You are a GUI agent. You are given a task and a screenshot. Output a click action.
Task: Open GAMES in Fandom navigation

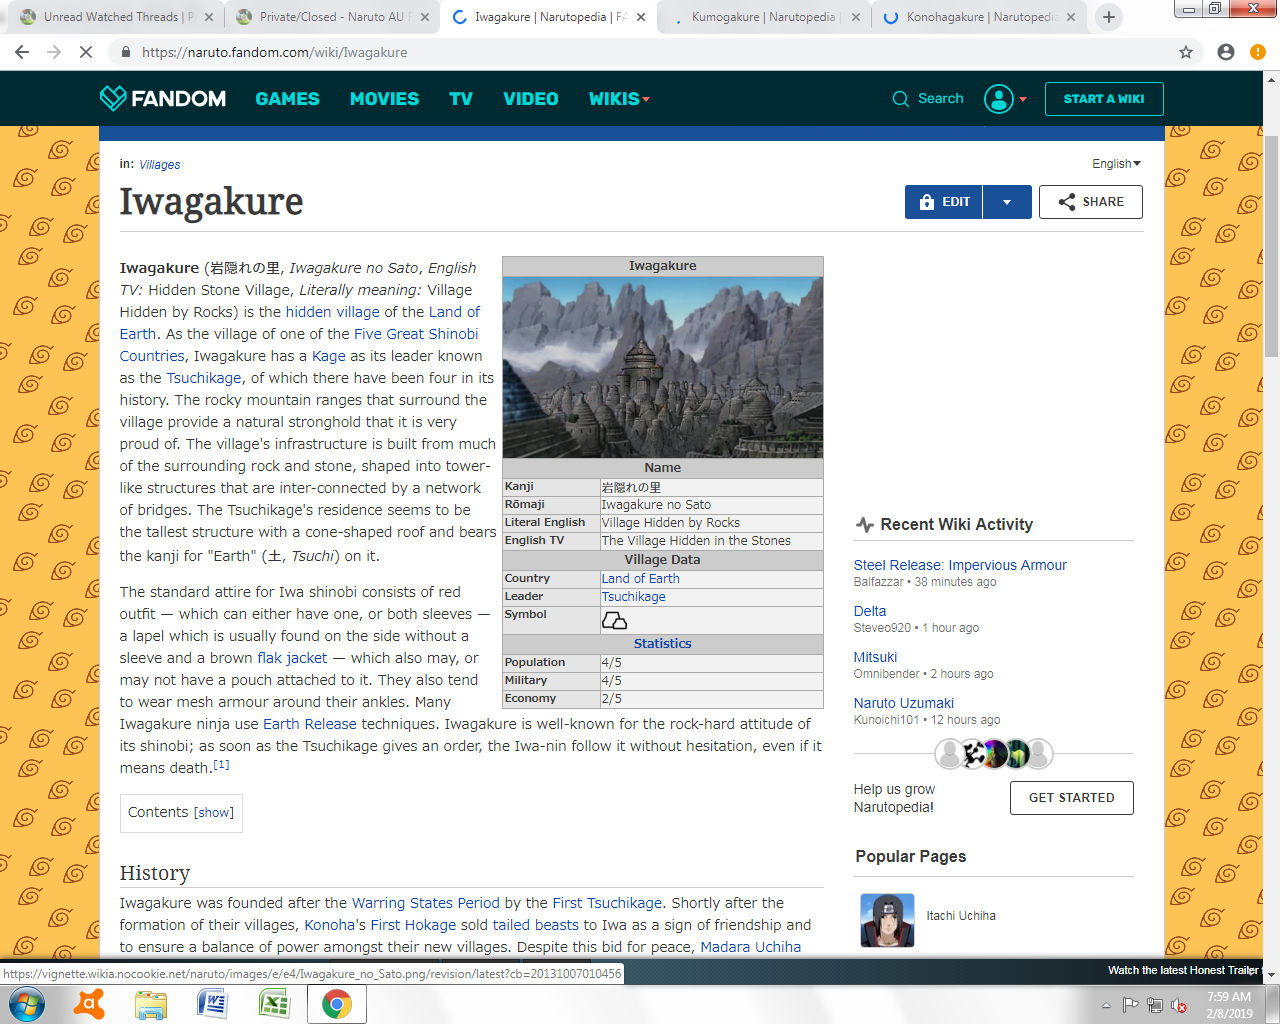point(287,99)
